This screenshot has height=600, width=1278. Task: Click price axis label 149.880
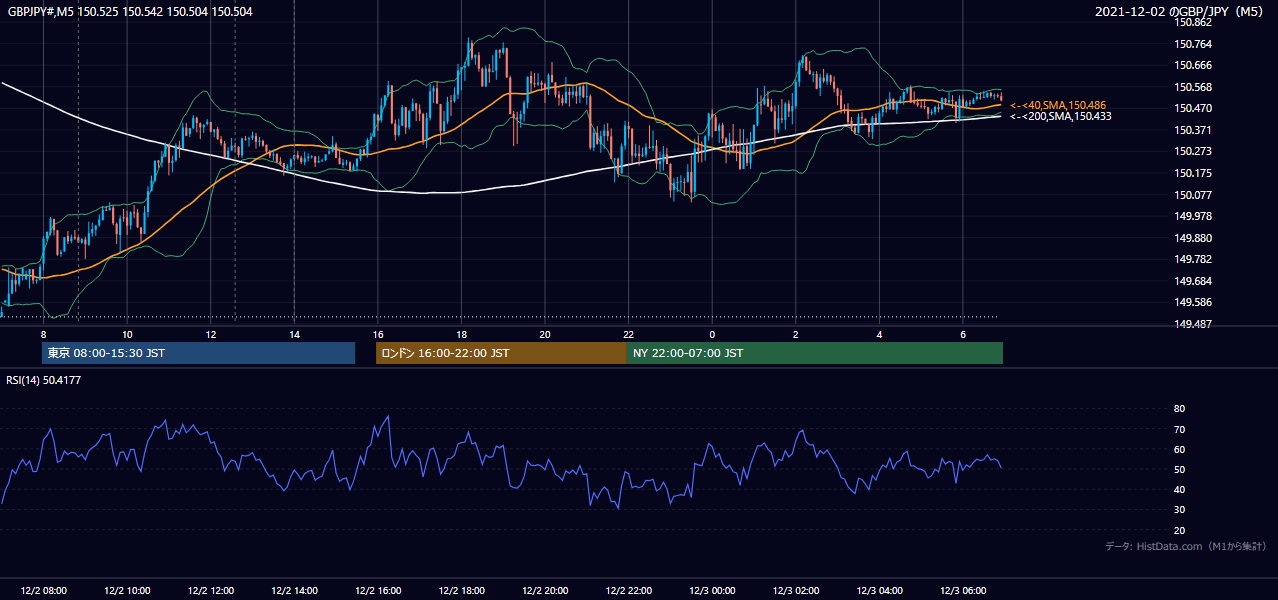1192,238
